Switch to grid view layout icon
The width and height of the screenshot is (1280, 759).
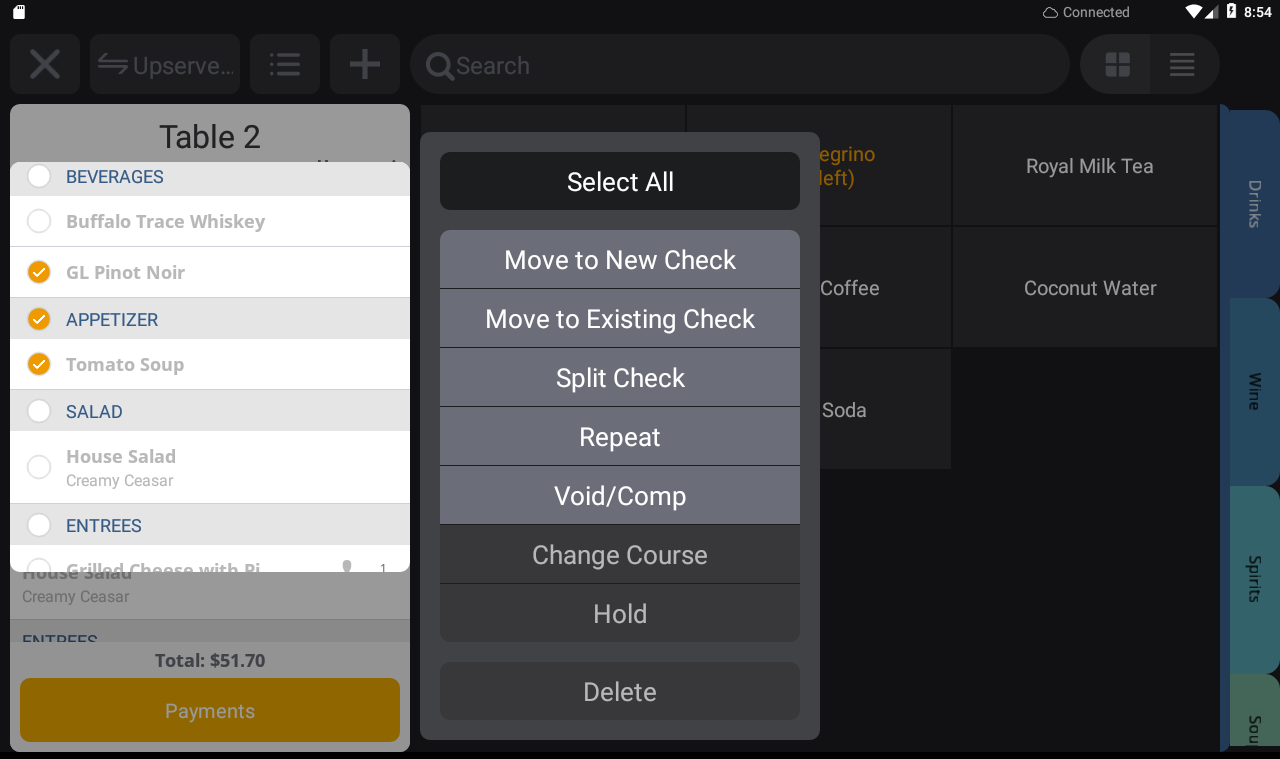click(x=1117, y=65)
